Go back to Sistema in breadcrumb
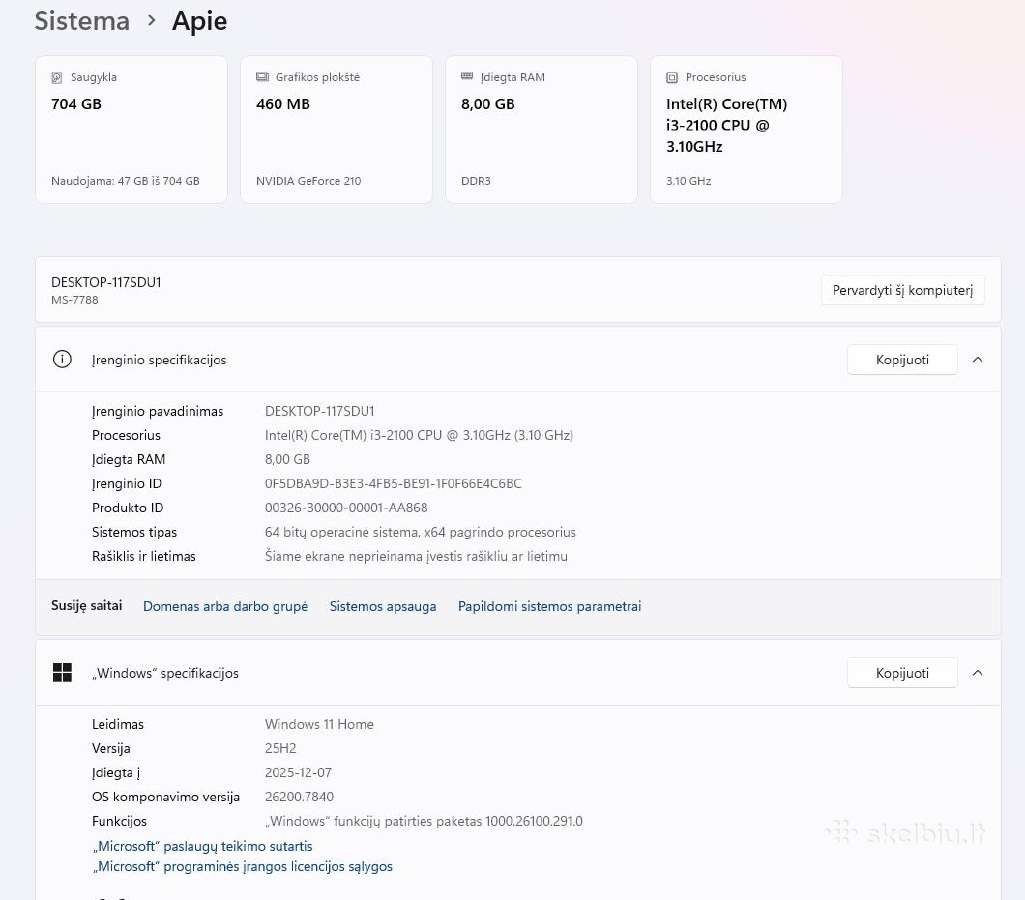Viewport: 1025px width, 900px height. click(x=82, y=21)
